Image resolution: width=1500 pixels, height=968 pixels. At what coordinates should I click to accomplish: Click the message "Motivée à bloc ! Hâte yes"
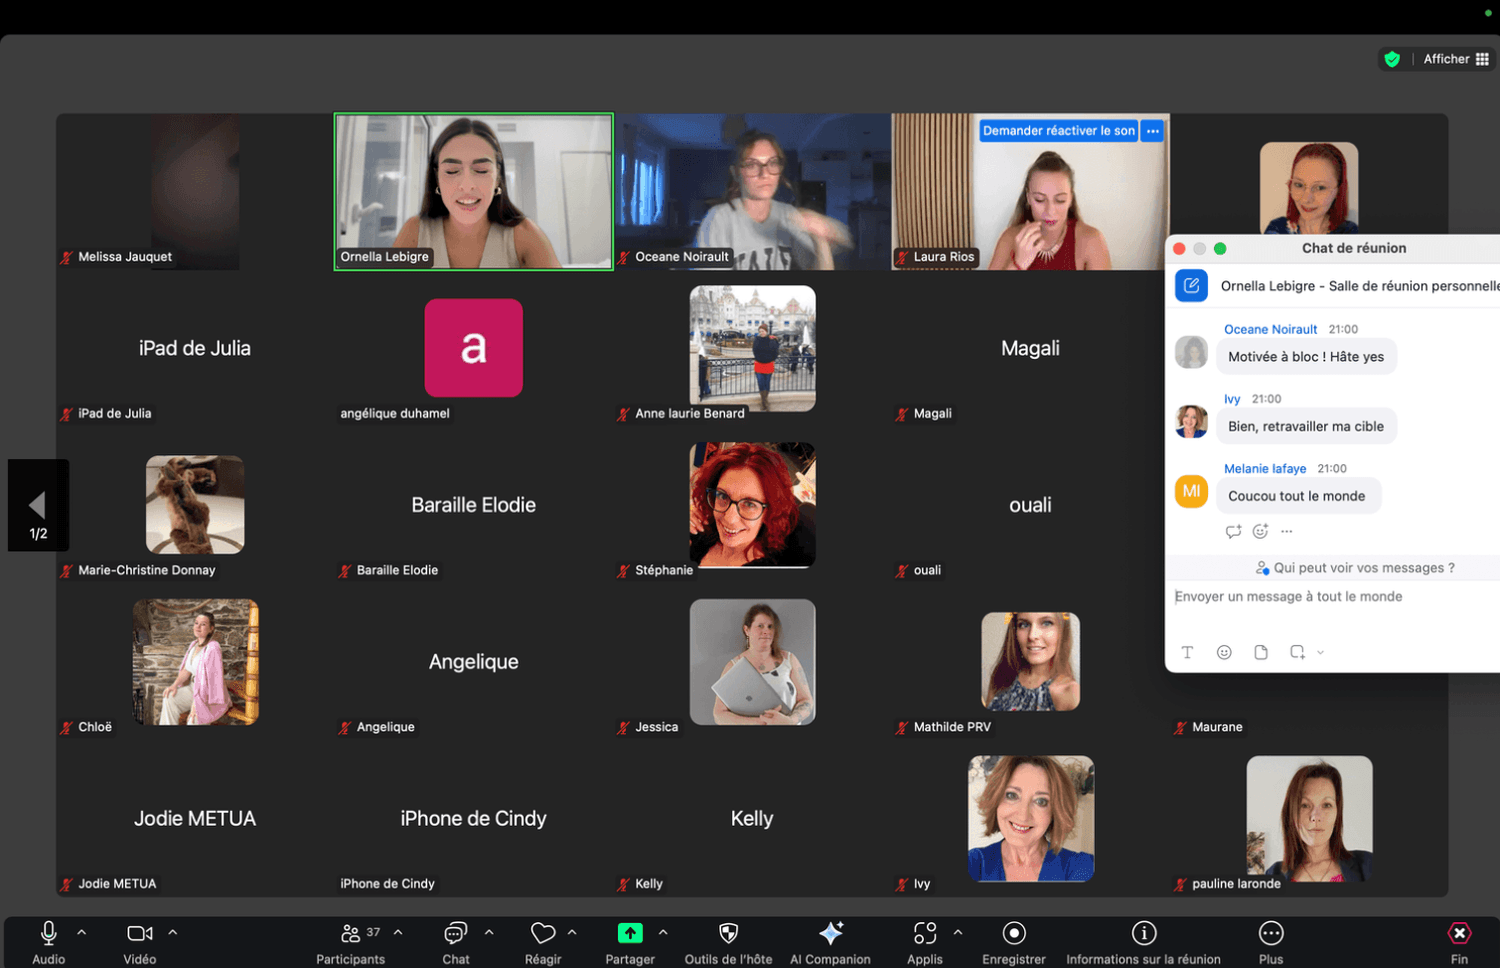pos(1306,357)
